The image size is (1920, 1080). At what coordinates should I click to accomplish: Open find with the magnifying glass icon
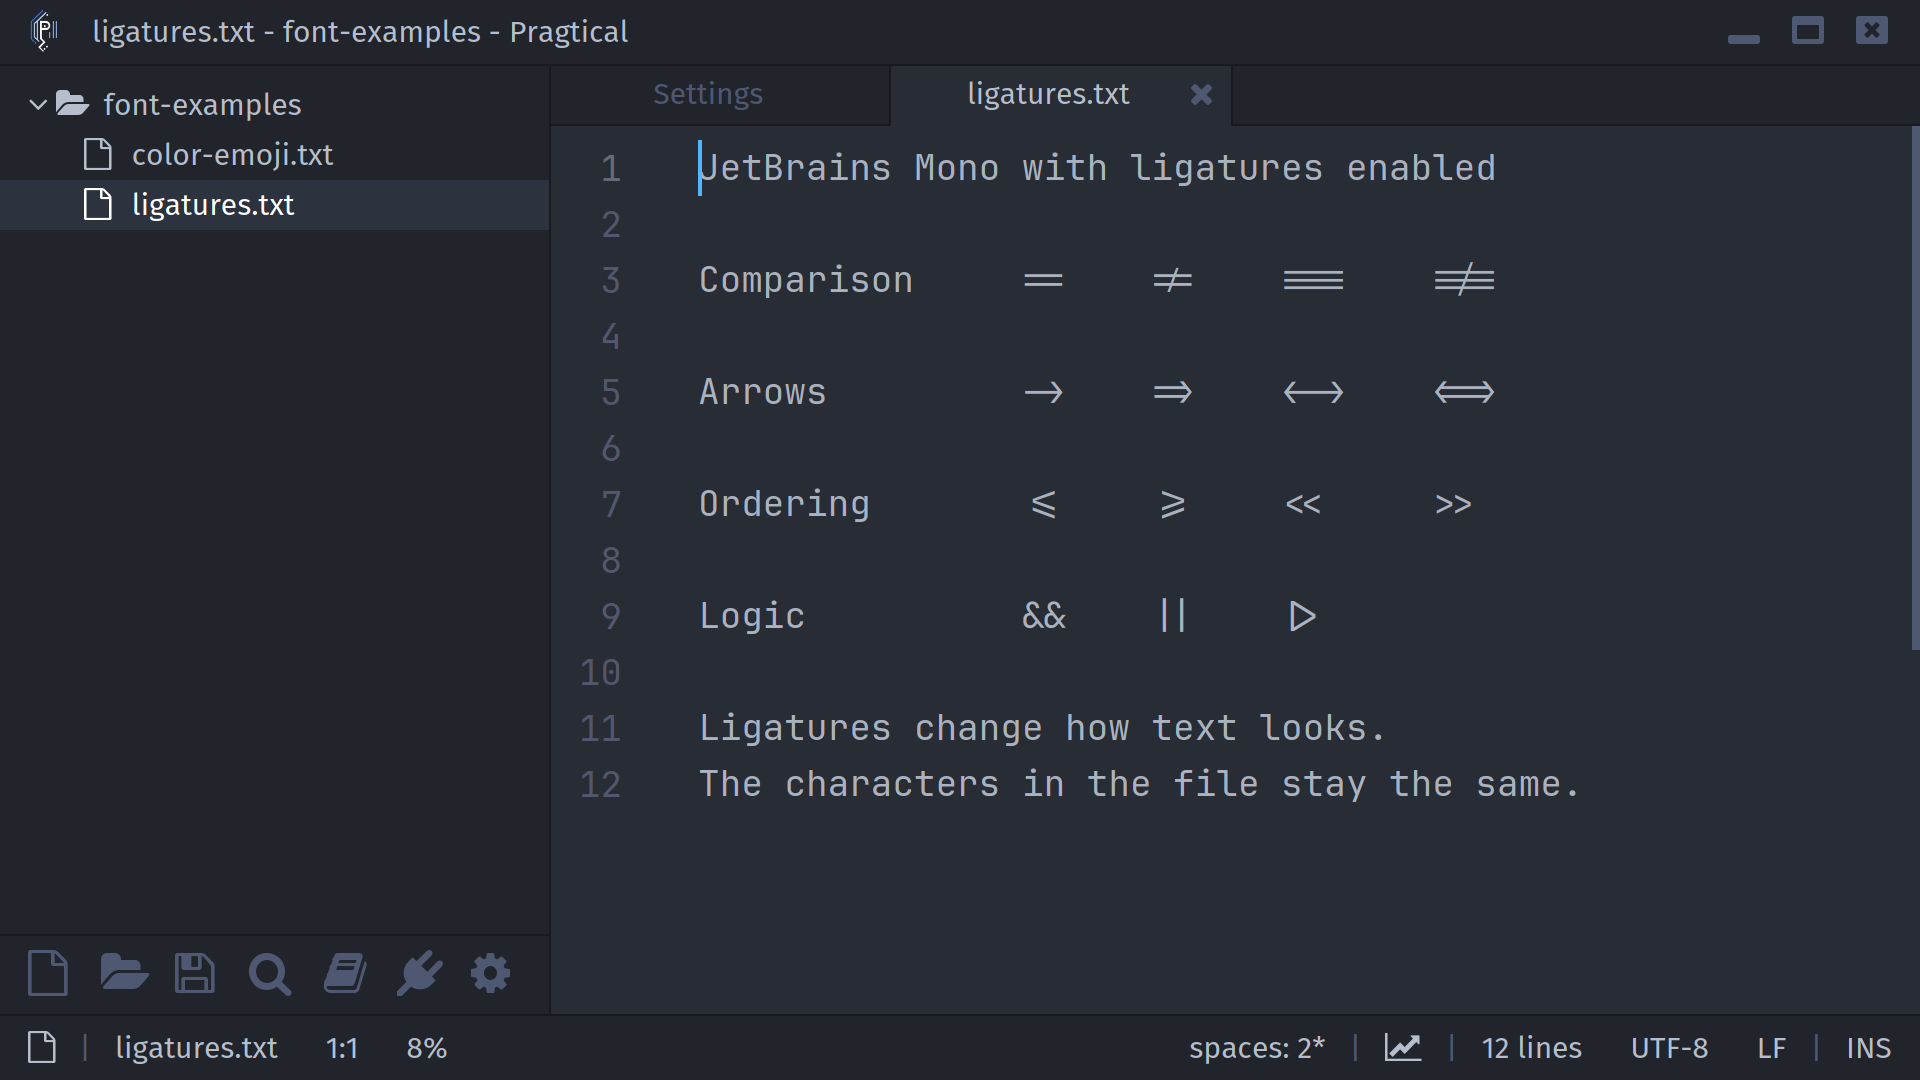[269, 974]
